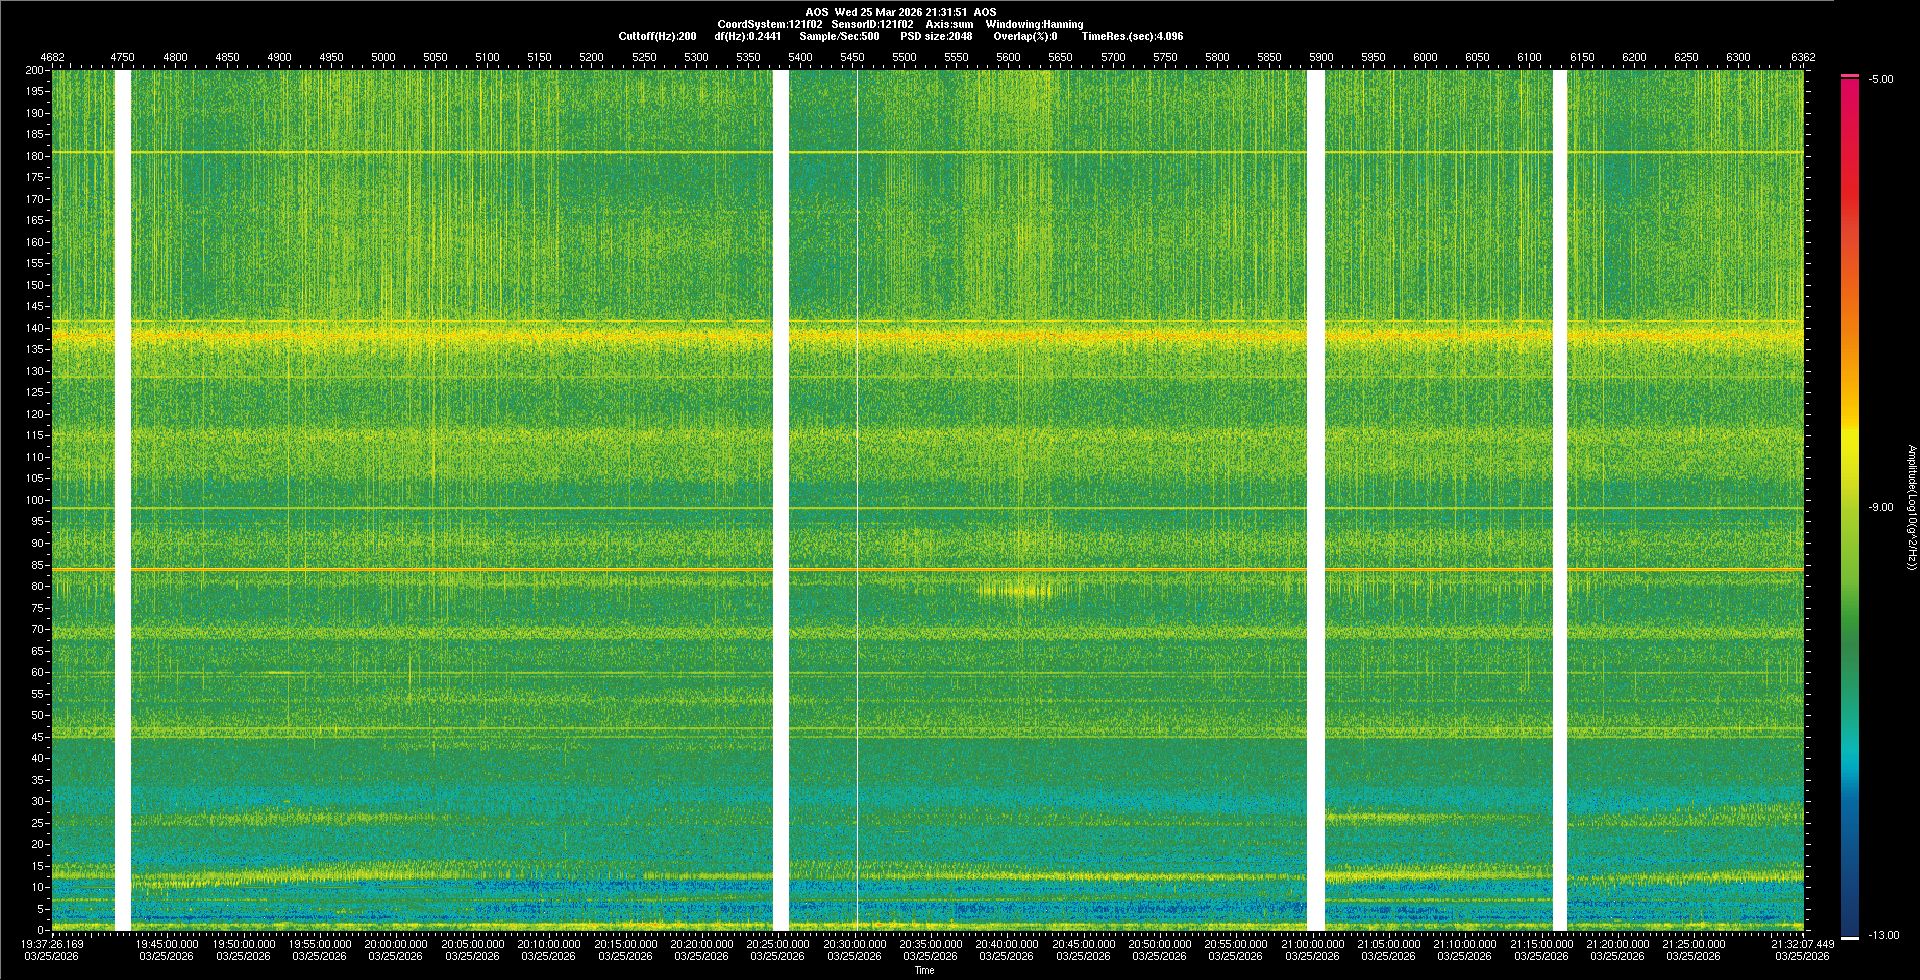The width and height of the screenshot is (1920, 980).
Task: Click the 21:00:00.000 time axis label
Action: [x=1312, y=943]
